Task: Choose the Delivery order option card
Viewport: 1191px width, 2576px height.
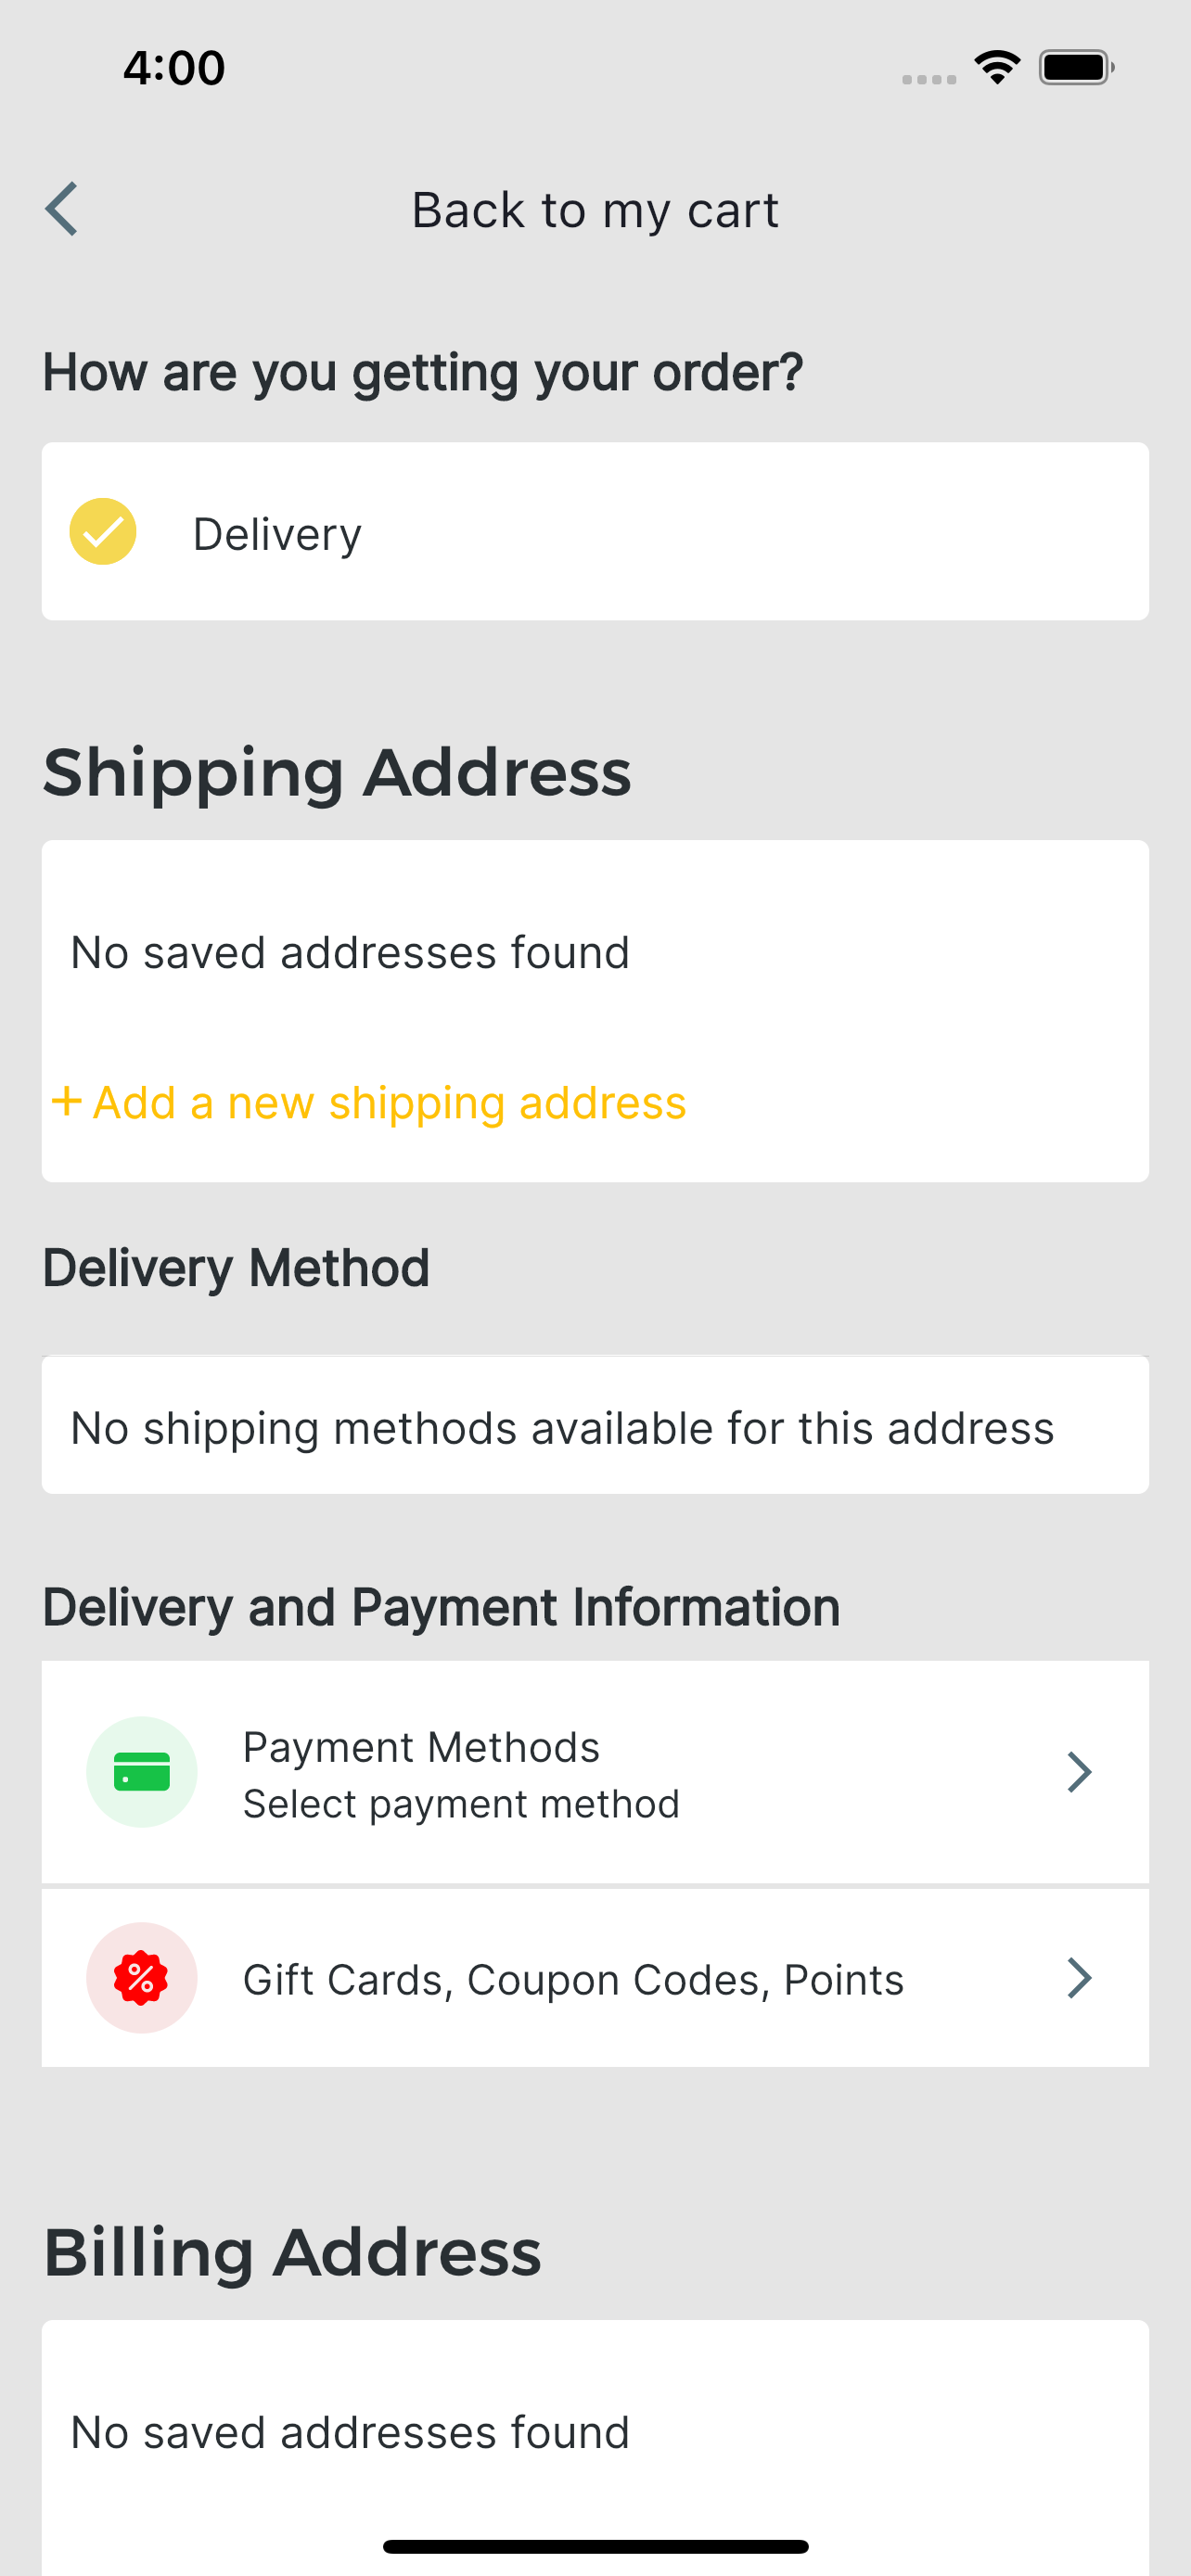Action: click(x=595, y=531)
